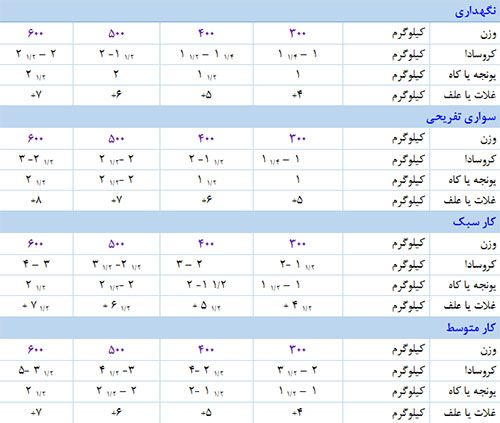Click the وزن row label under نگهداری
The height and width of the screenshot is (423, 500).
tap(488, 34)
